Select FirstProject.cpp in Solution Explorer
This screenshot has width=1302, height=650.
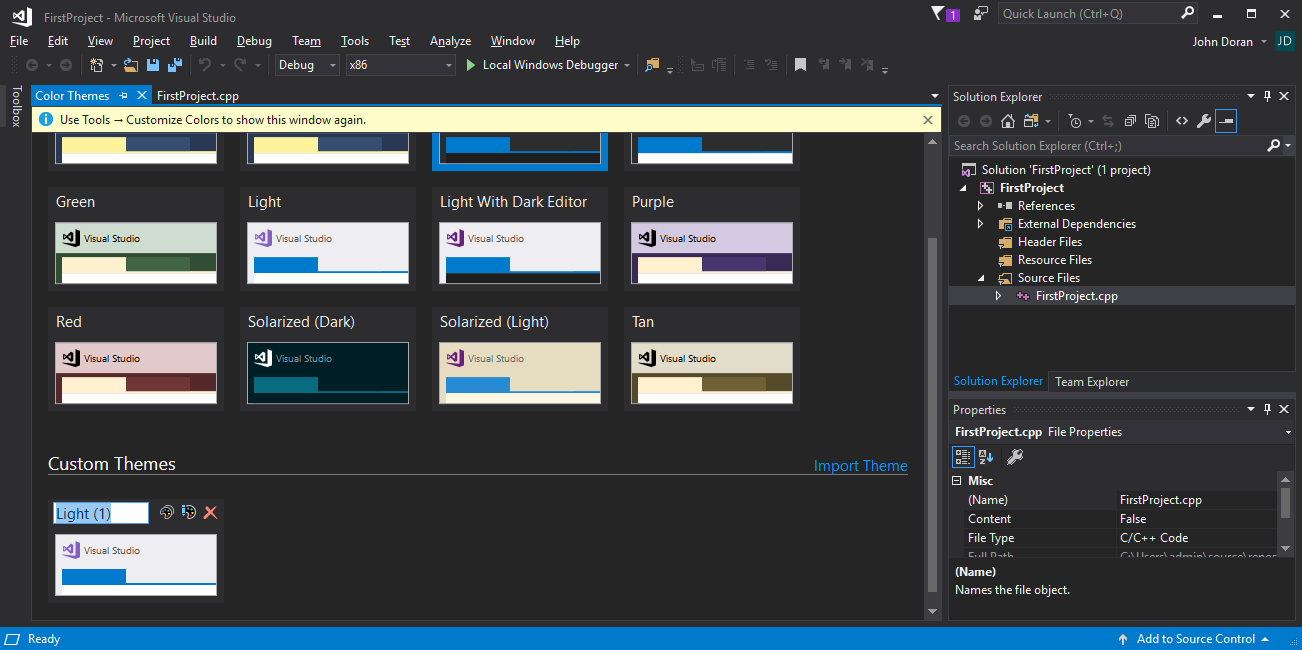[1076, 296]
